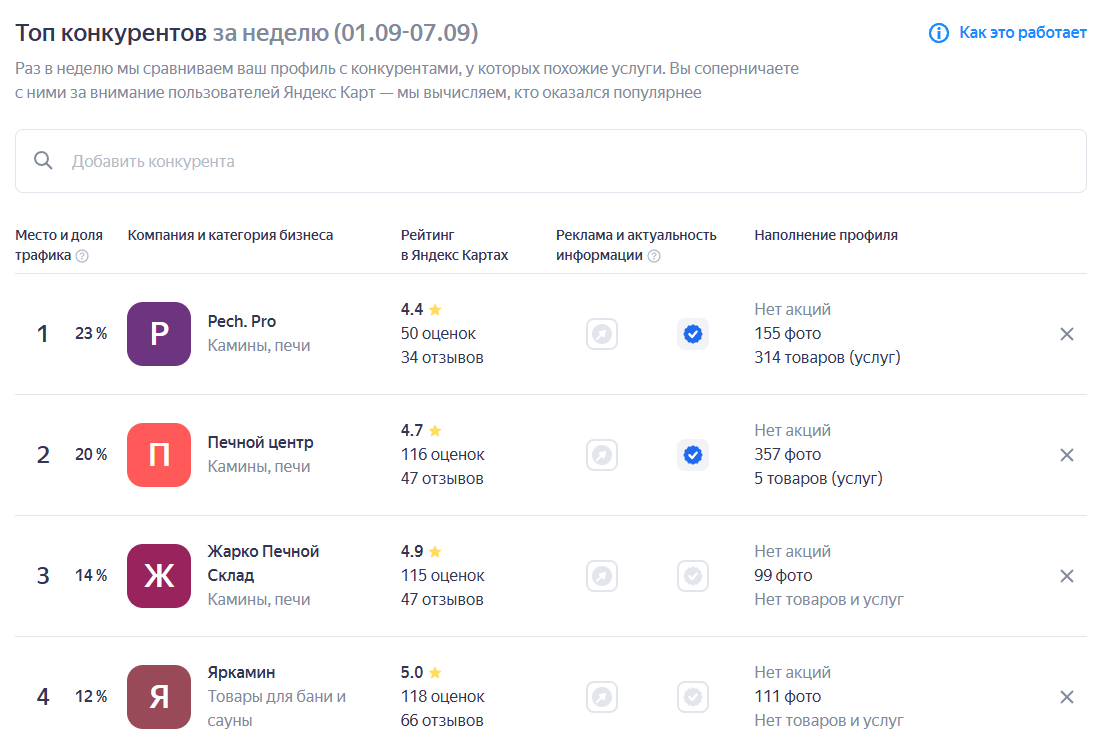Image resolution: width=1108 pixels, height=747 pixels.
Task: Click grey verification badge for Яркамин
Action: click(x=693, y=697)
